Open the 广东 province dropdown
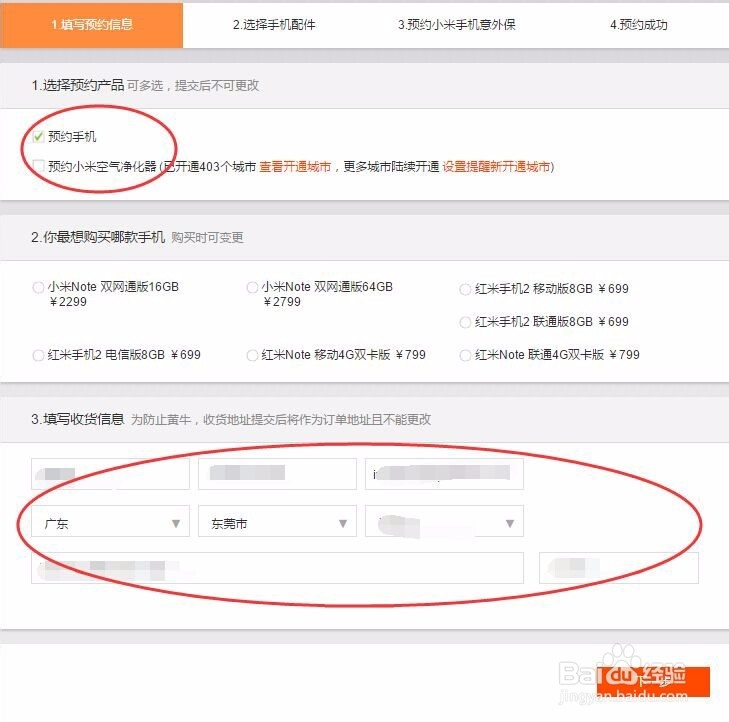729x722 pixels. tap(110, 521)
